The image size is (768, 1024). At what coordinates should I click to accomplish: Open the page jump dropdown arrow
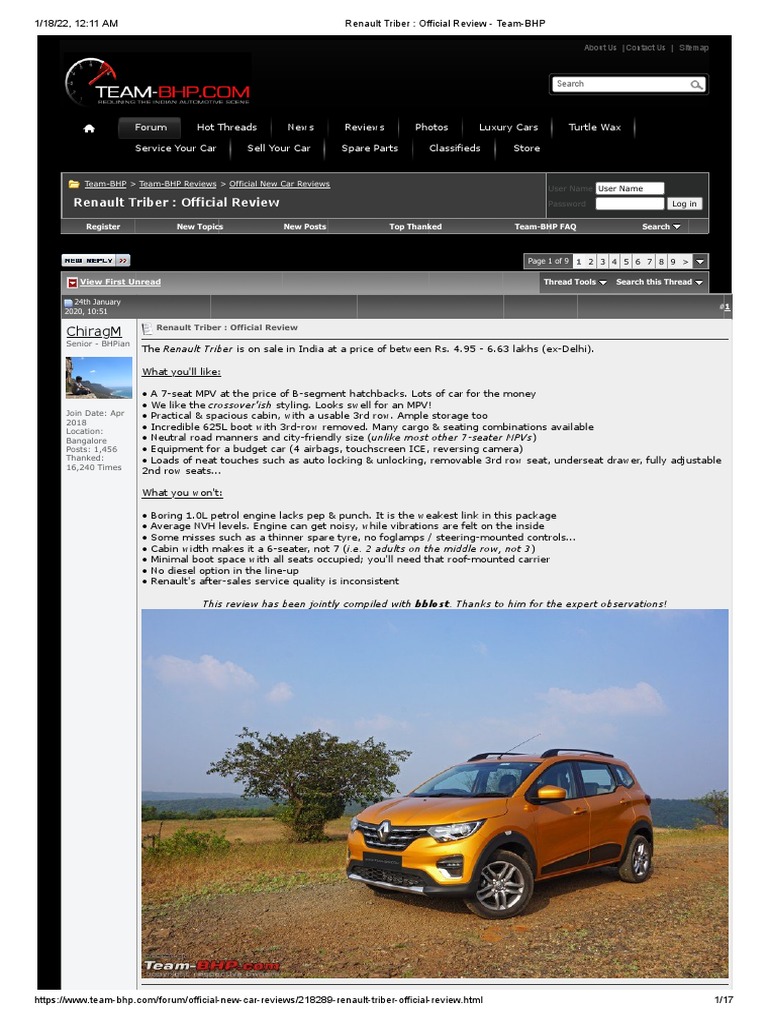pyautogui.click(x=700, y=262)
